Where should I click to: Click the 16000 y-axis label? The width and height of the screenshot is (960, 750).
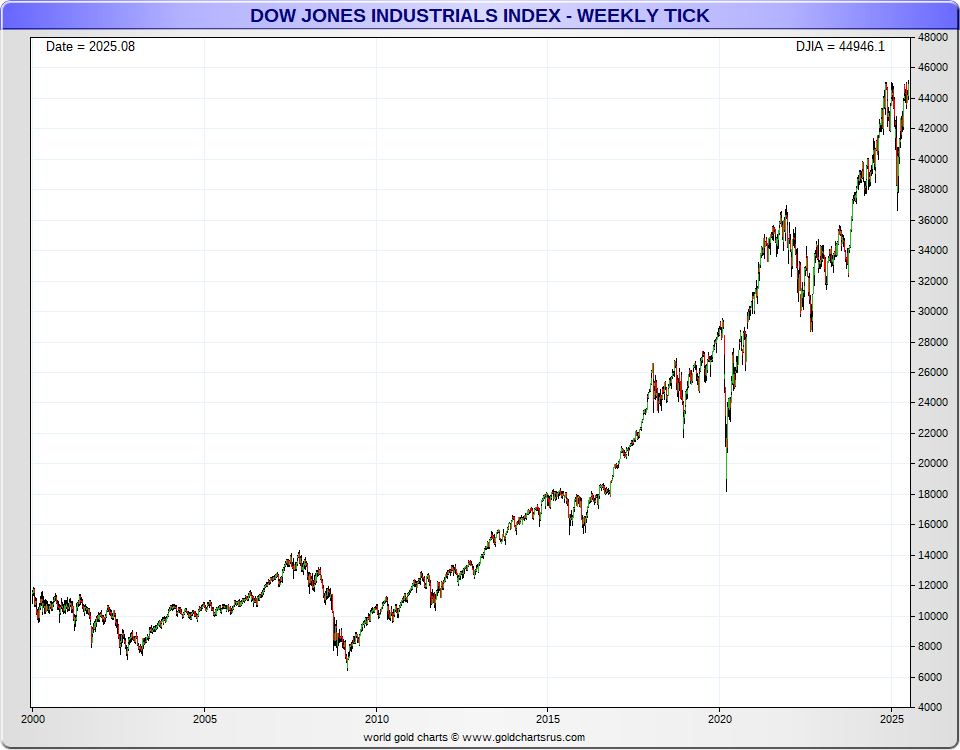point(933,524)
